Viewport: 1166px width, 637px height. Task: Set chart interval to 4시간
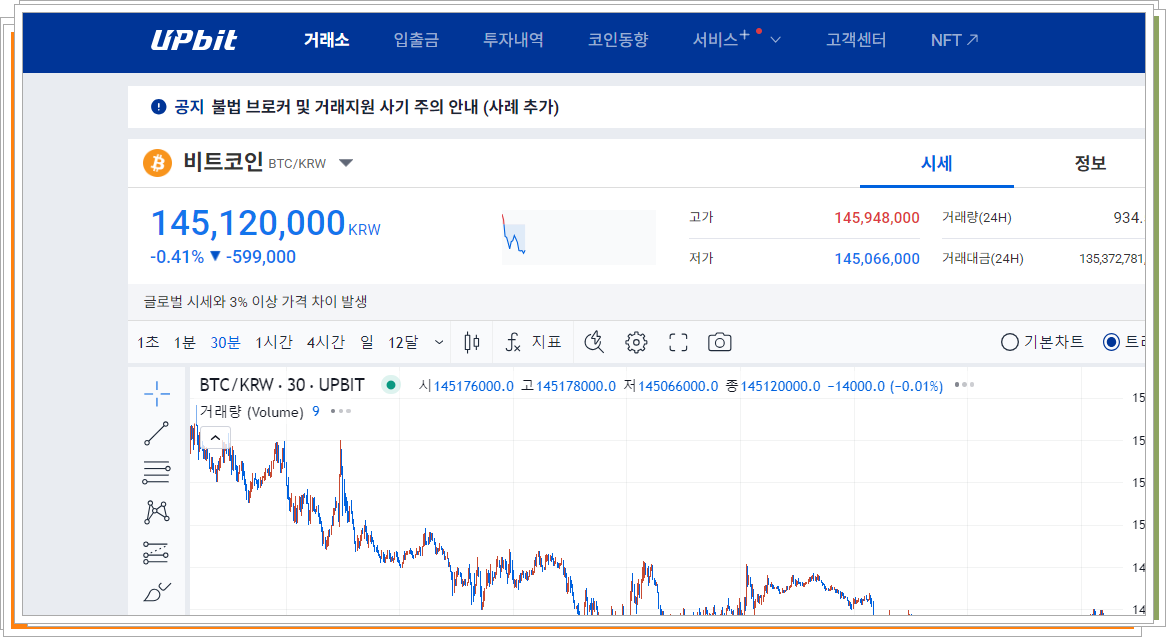coord(326,343)
